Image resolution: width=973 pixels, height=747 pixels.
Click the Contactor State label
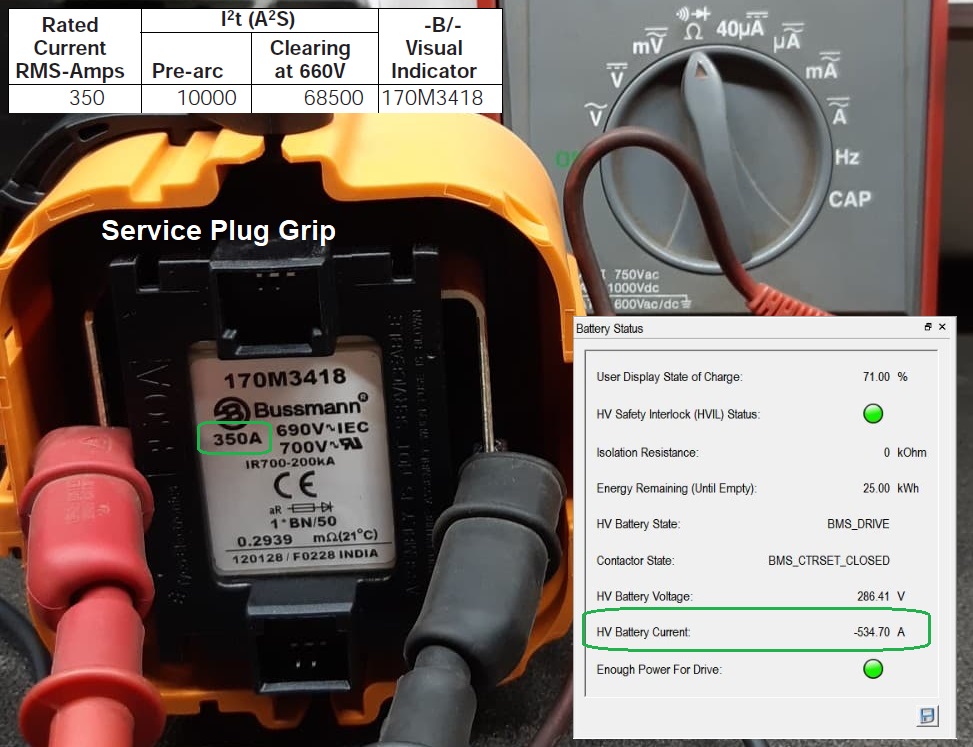[635, 560]
